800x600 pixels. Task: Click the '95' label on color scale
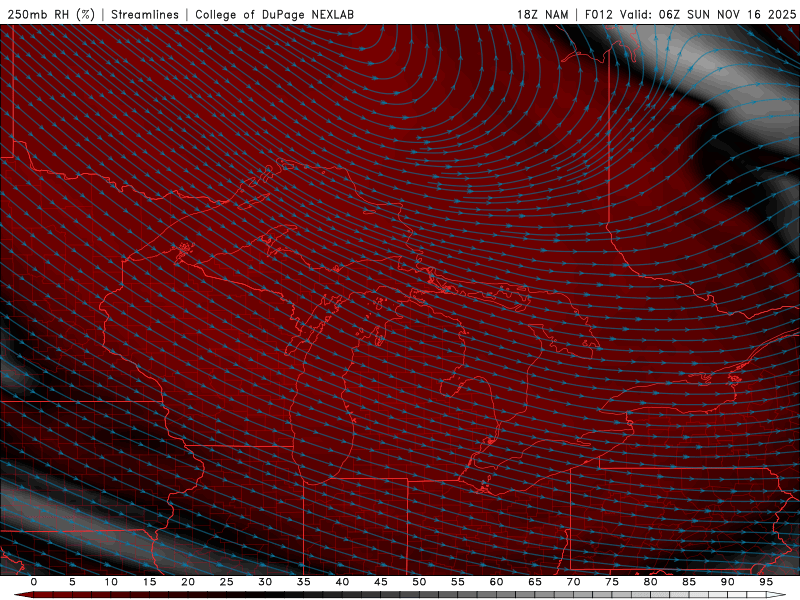[x=766, y=582]
